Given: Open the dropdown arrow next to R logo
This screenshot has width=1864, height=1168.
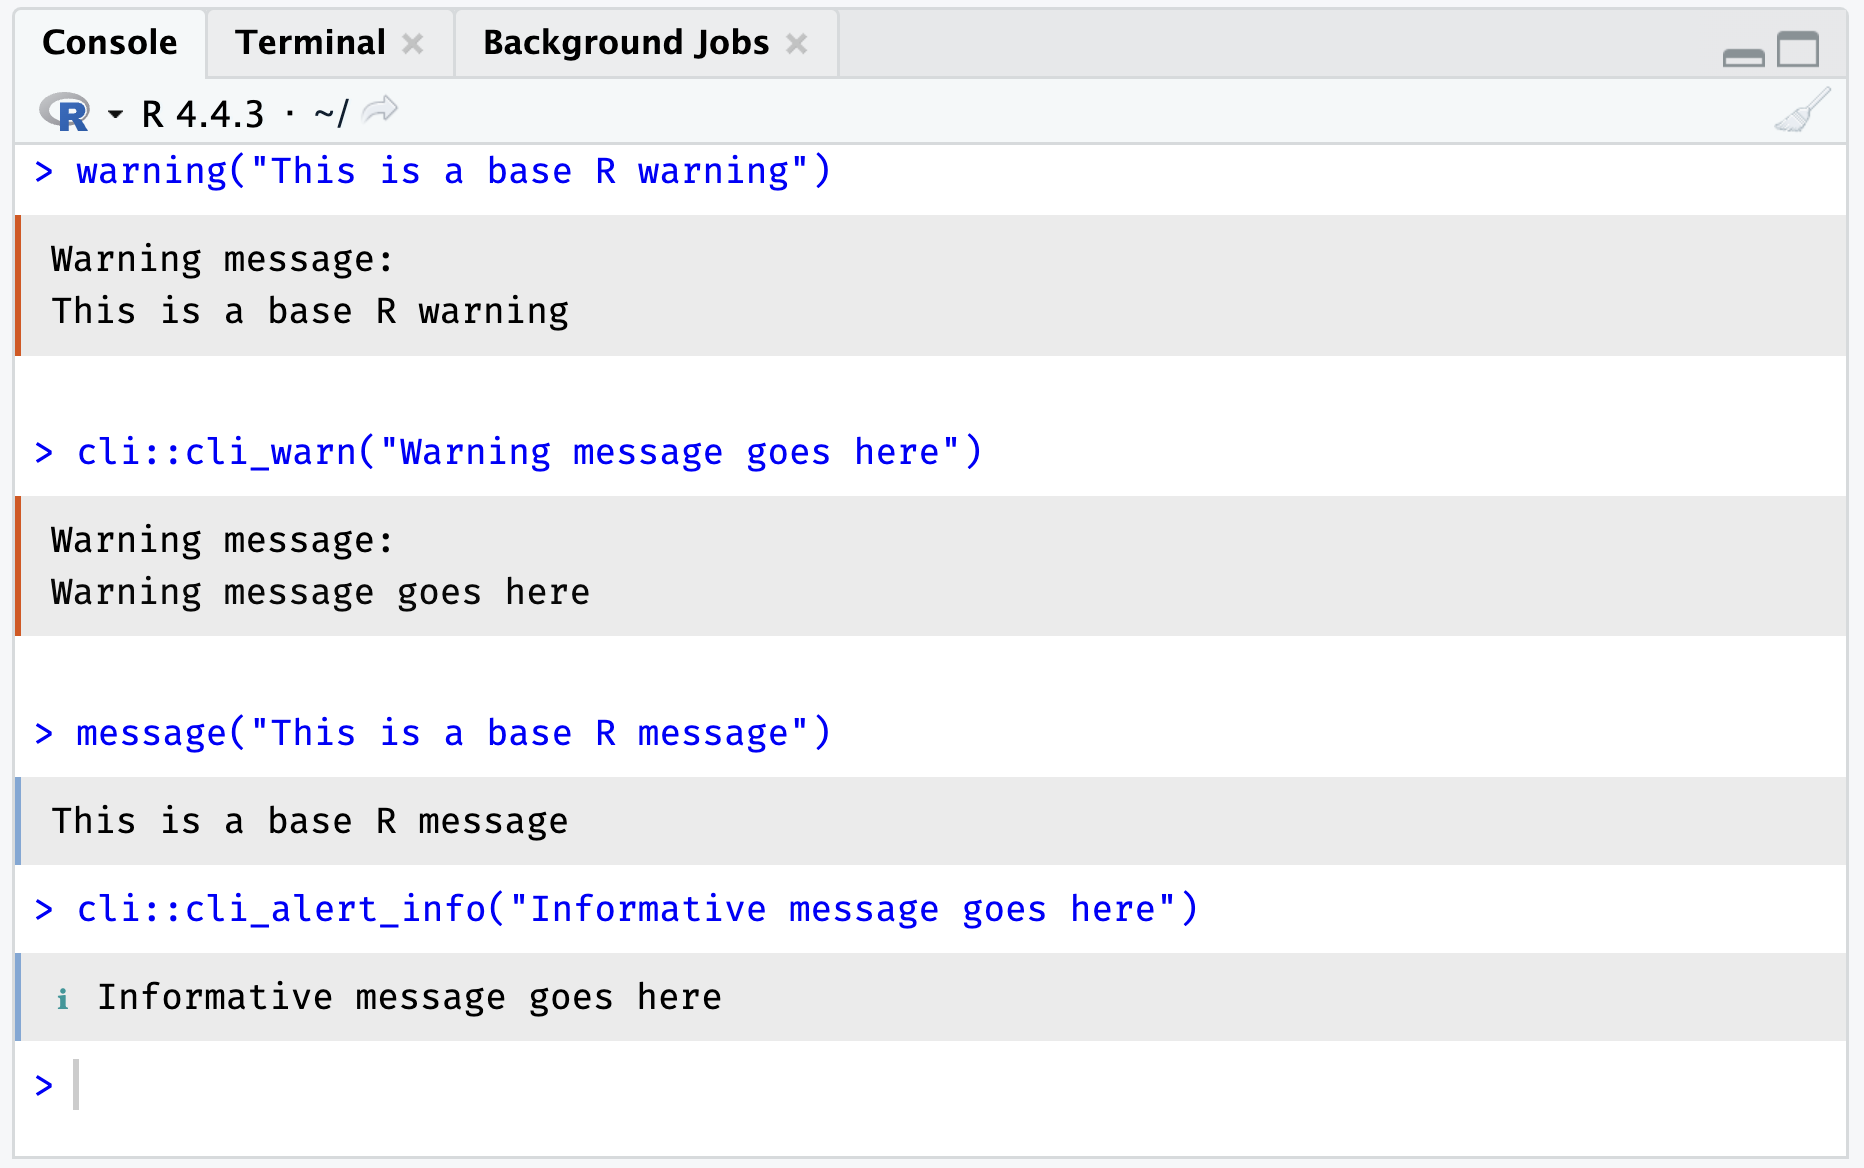Looking at the screenshot, I should (x=116, y=114).
